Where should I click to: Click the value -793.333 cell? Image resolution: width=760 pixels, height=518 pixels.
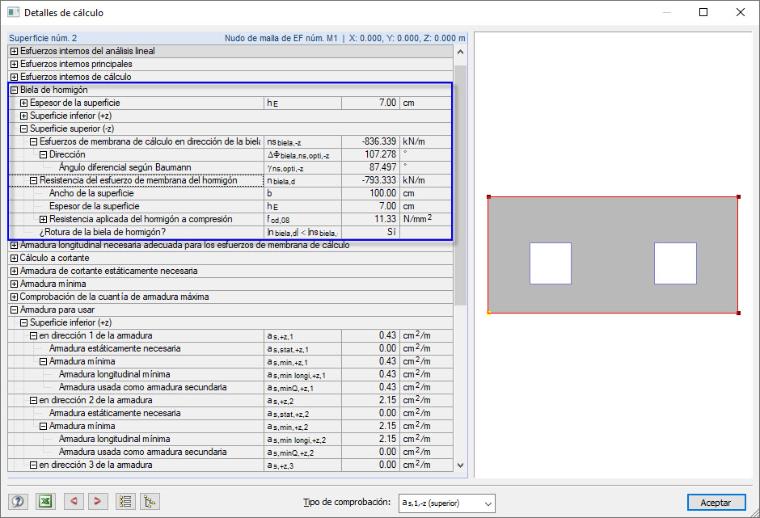coord(370,180)
